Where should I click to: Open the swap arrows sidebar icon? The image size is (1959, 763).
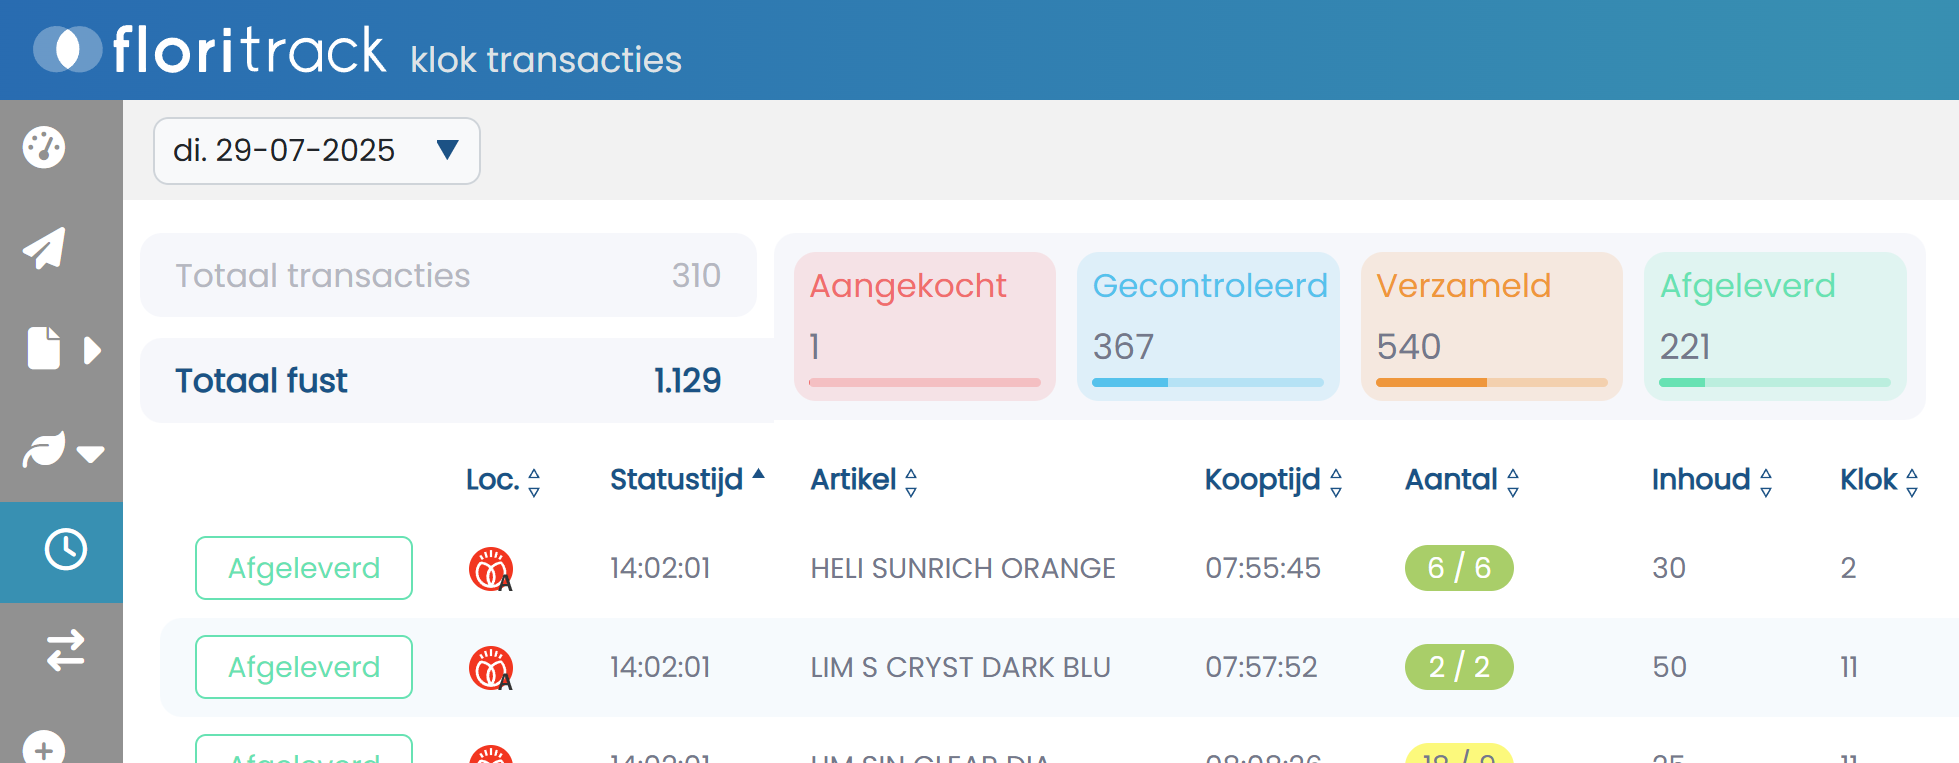tap(65, 650)
